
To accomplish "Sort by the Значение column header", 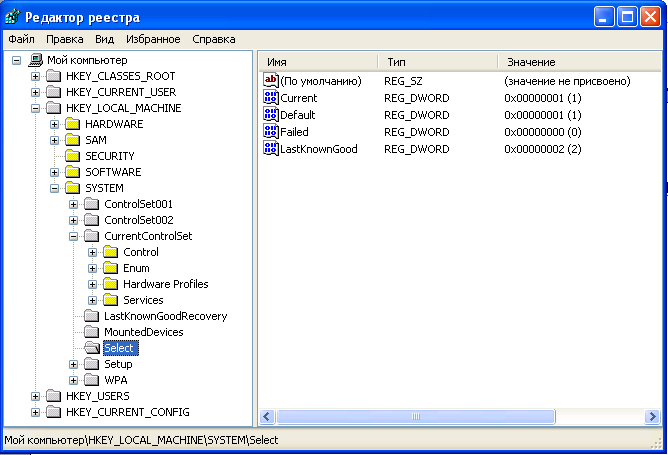I will [579, 62].
